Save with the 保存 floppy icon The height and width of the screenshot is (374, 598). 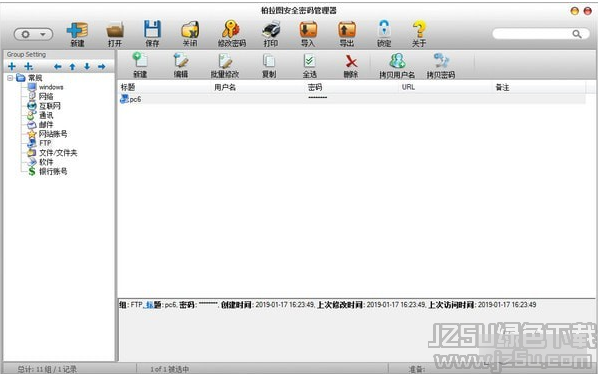[x=152, y=29]
